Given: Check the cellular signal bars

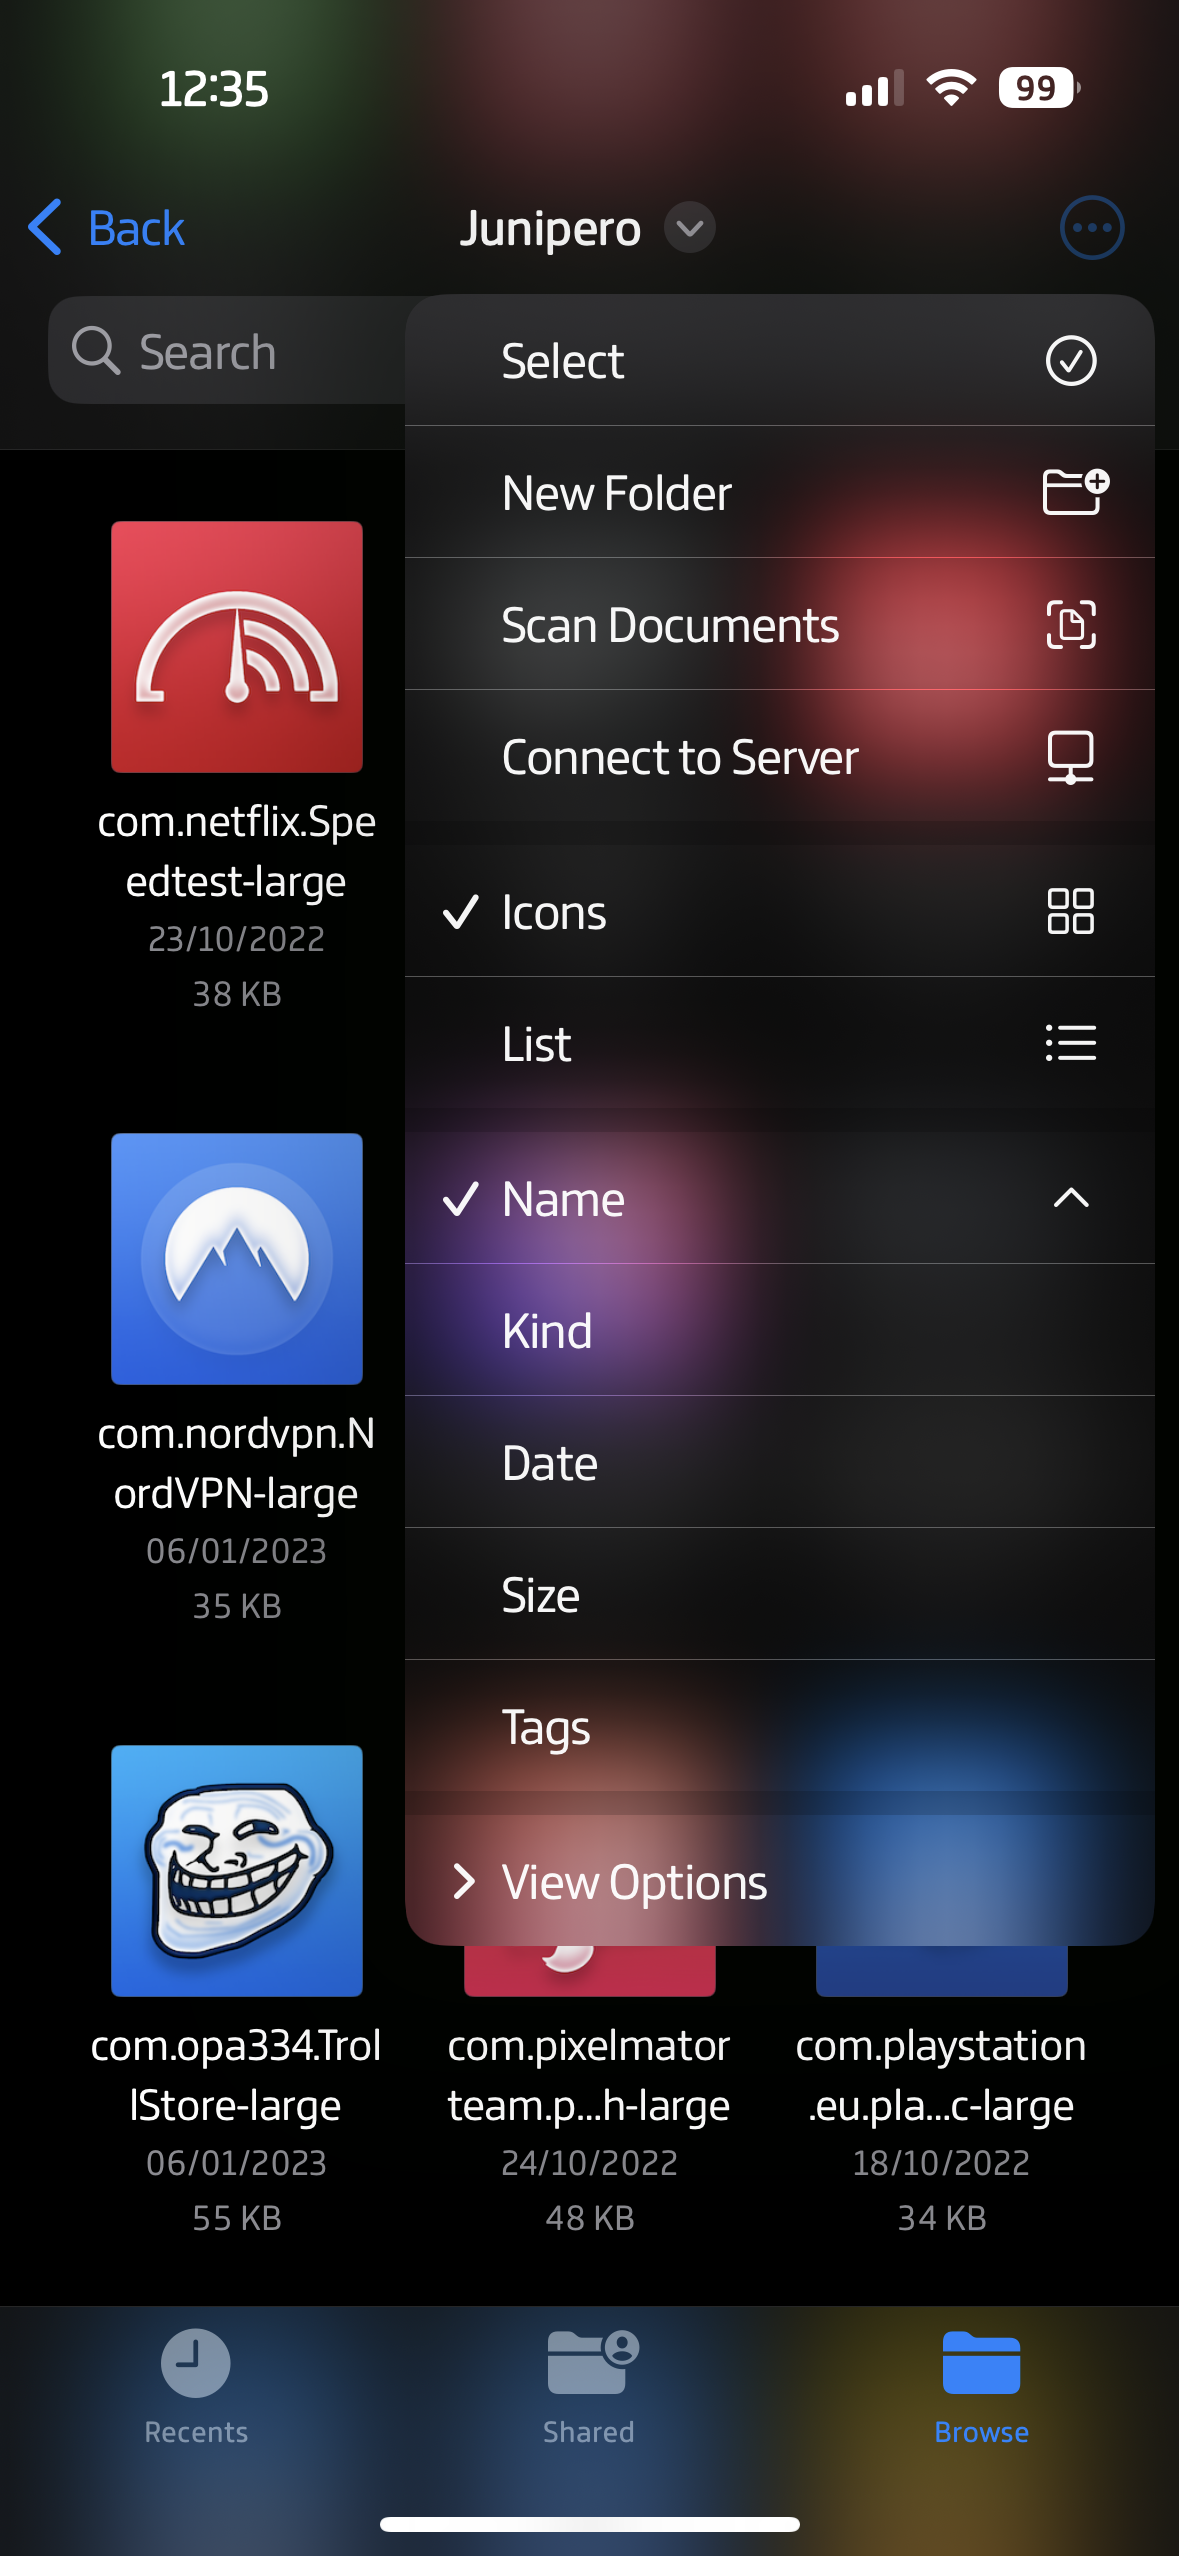Looking at the screenshot, I should 874,88.
